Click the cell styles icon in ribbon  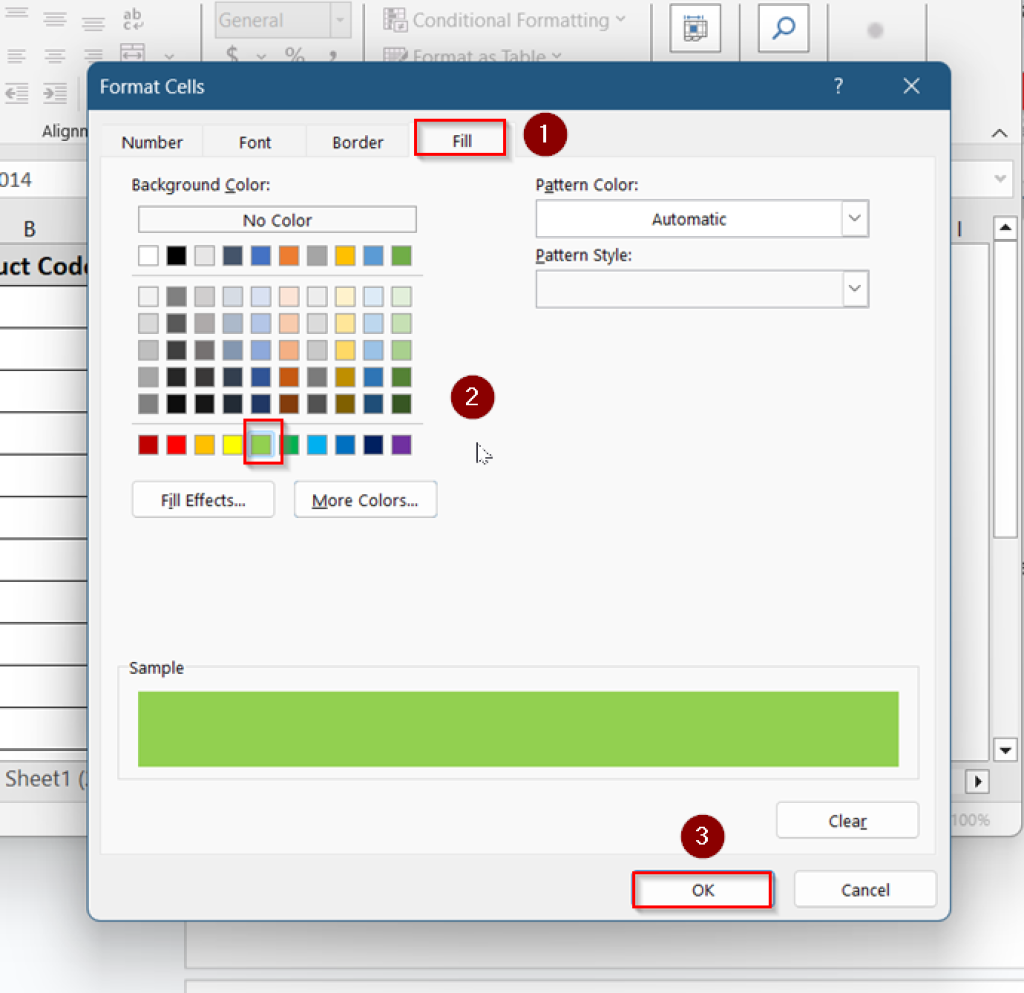695,28
